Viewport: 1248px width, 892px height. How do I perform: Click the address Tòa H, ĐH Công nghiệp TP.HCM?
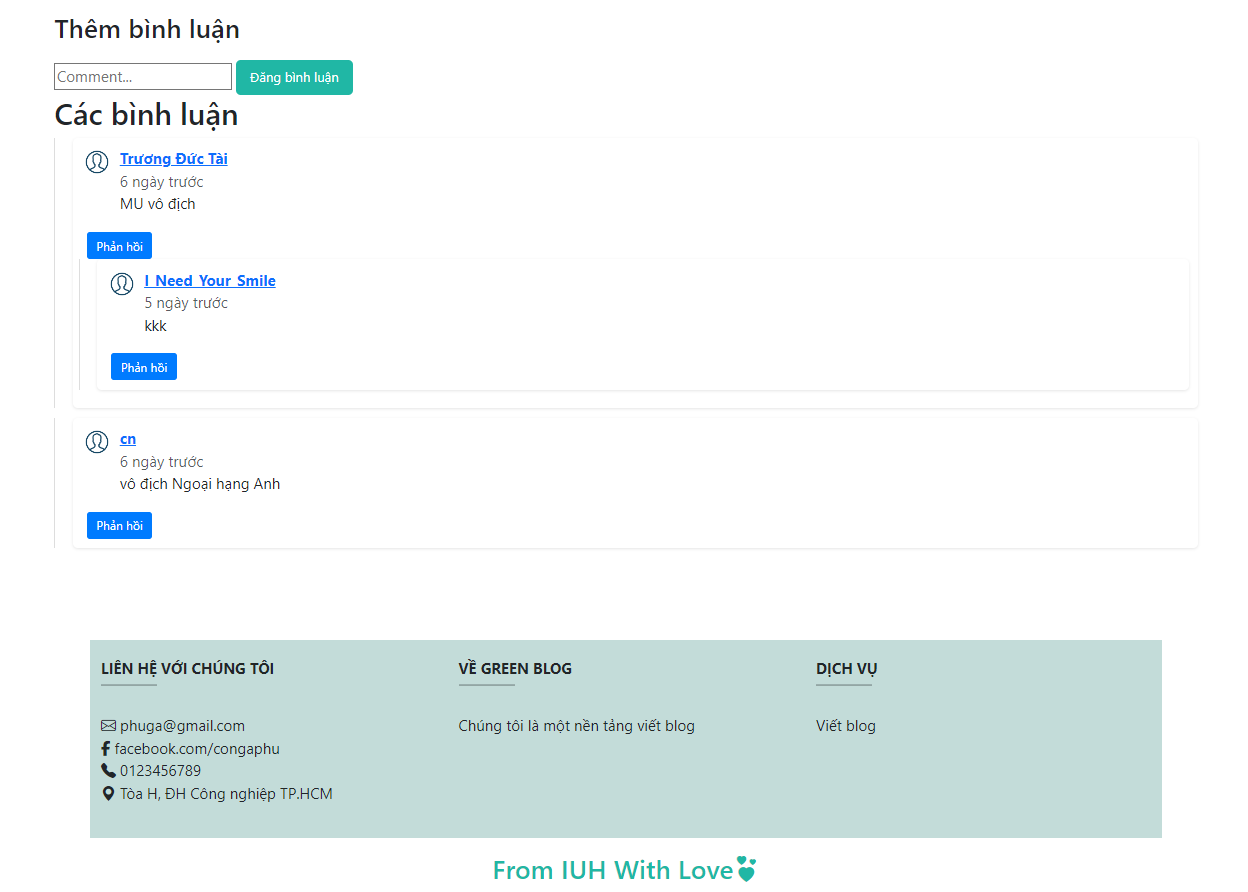[x=226, y=794]
